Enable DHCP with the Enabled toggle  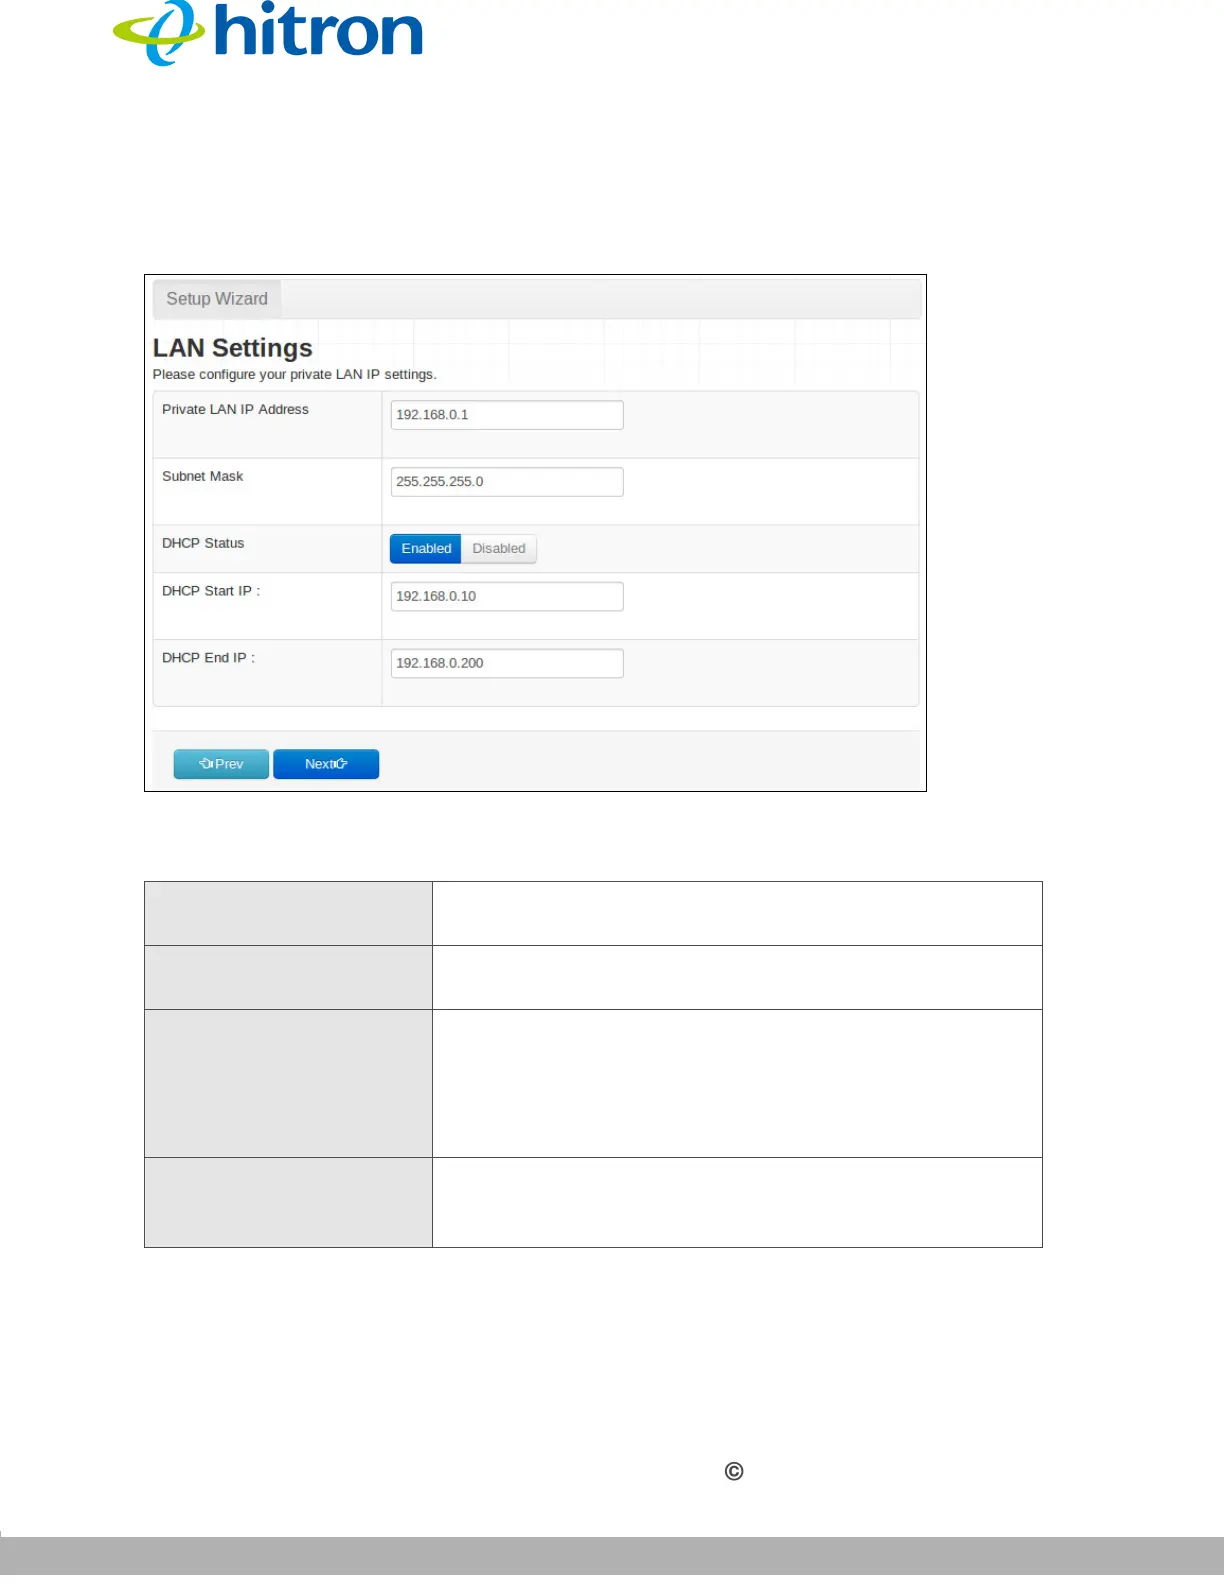click(426, 549)
